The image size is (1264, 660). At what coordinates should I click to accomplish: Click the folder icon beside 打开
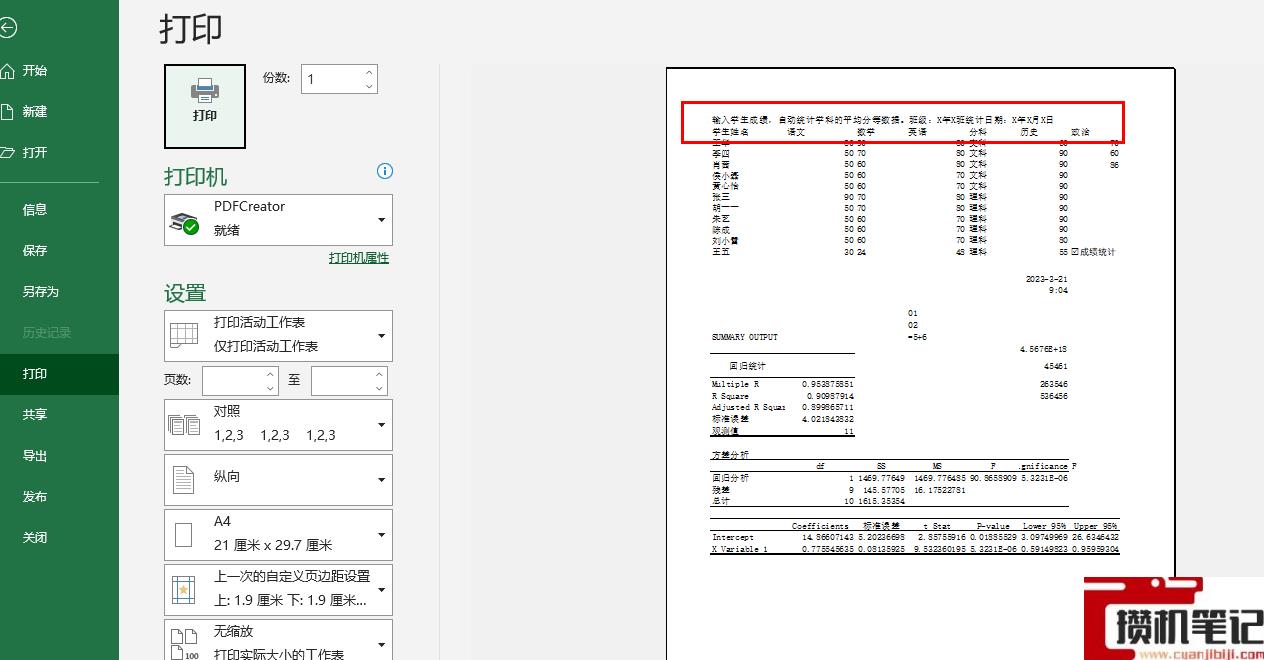(8, 153)
